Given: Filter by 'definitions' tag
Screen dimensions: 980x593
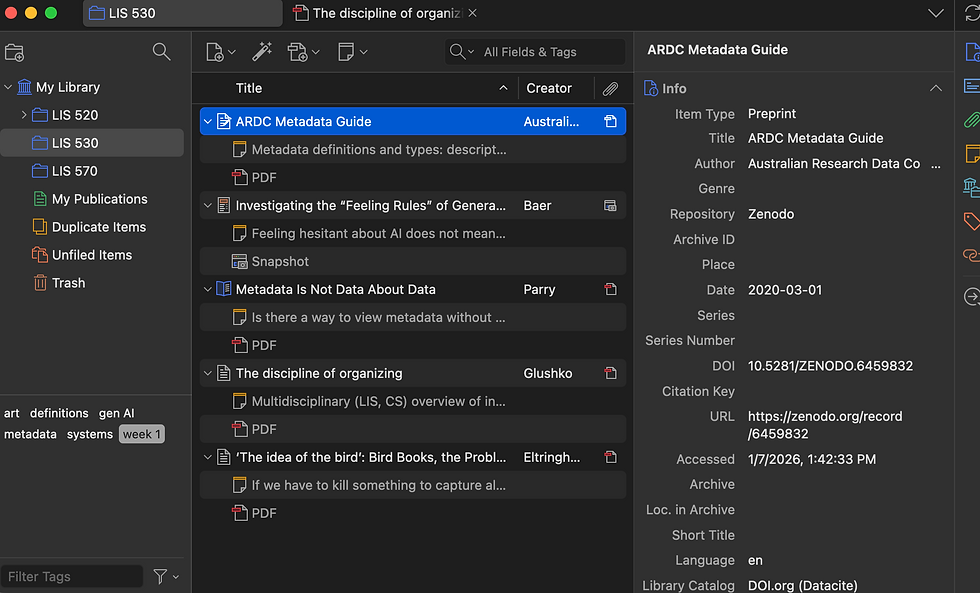Looking at the screenshot, I should (x=59, y=413).
